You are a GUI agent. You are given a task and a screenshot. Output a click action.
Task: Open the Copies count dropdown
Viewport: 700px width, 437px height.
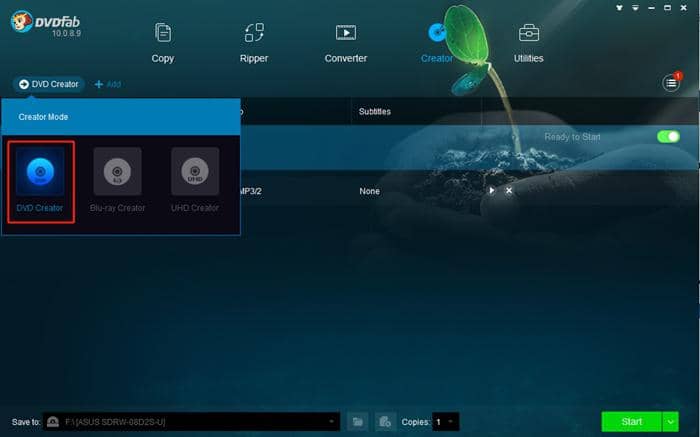[446, 421]
